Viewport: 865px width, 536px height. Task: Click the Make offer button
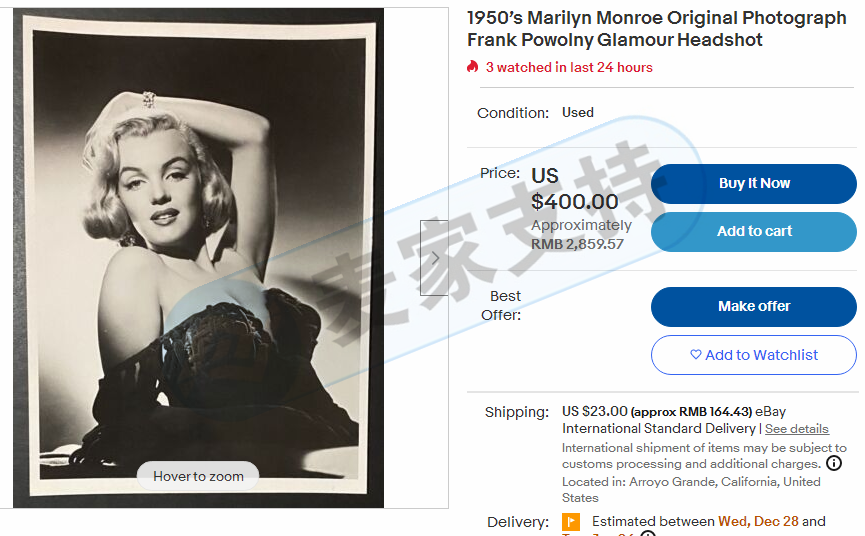point(754,307)
